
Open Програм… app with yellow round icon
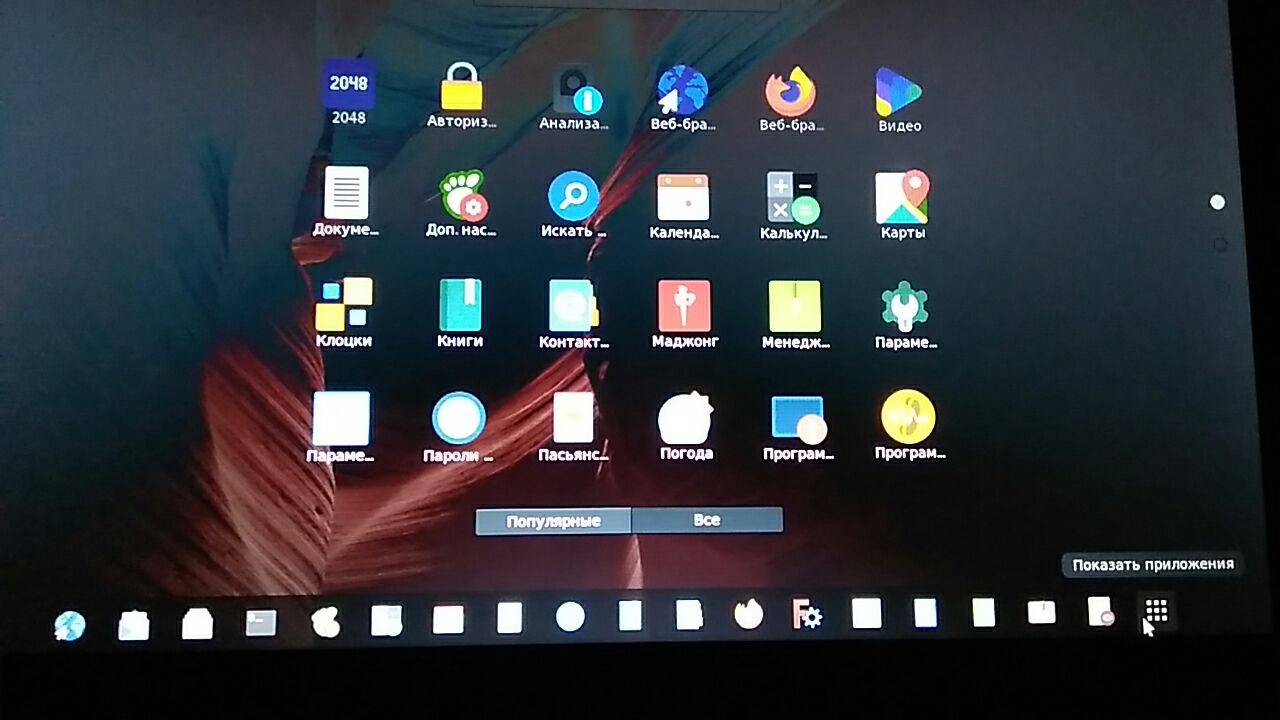[x=909, y=425]
